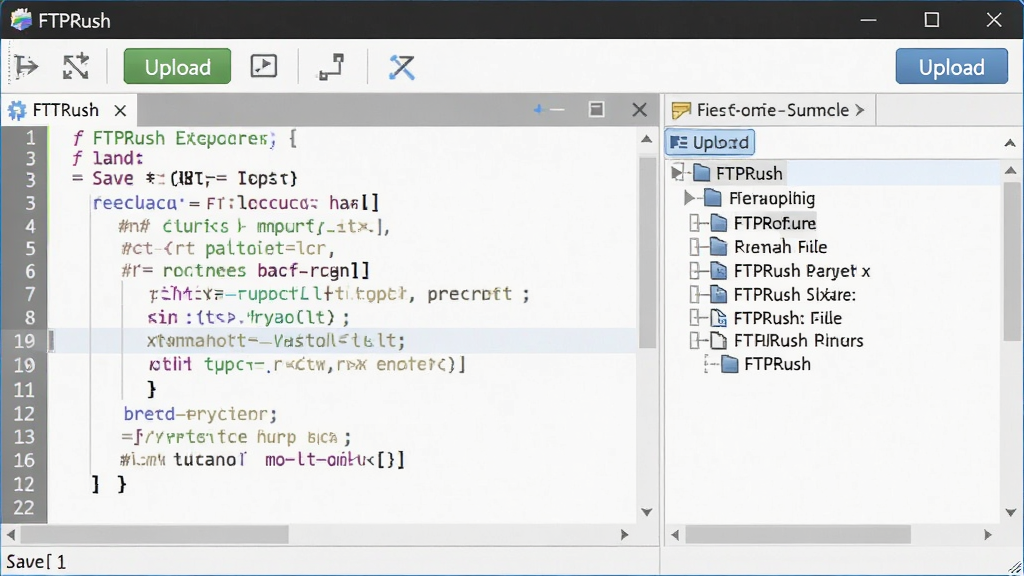Select the last FTPRush subfolder

coord(777,364)
